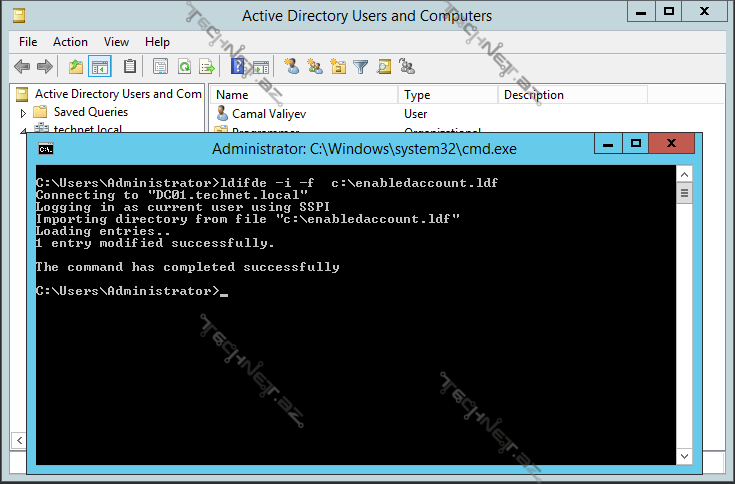
Task: Sort list by Type column header
Action: (x=447, y=95)
